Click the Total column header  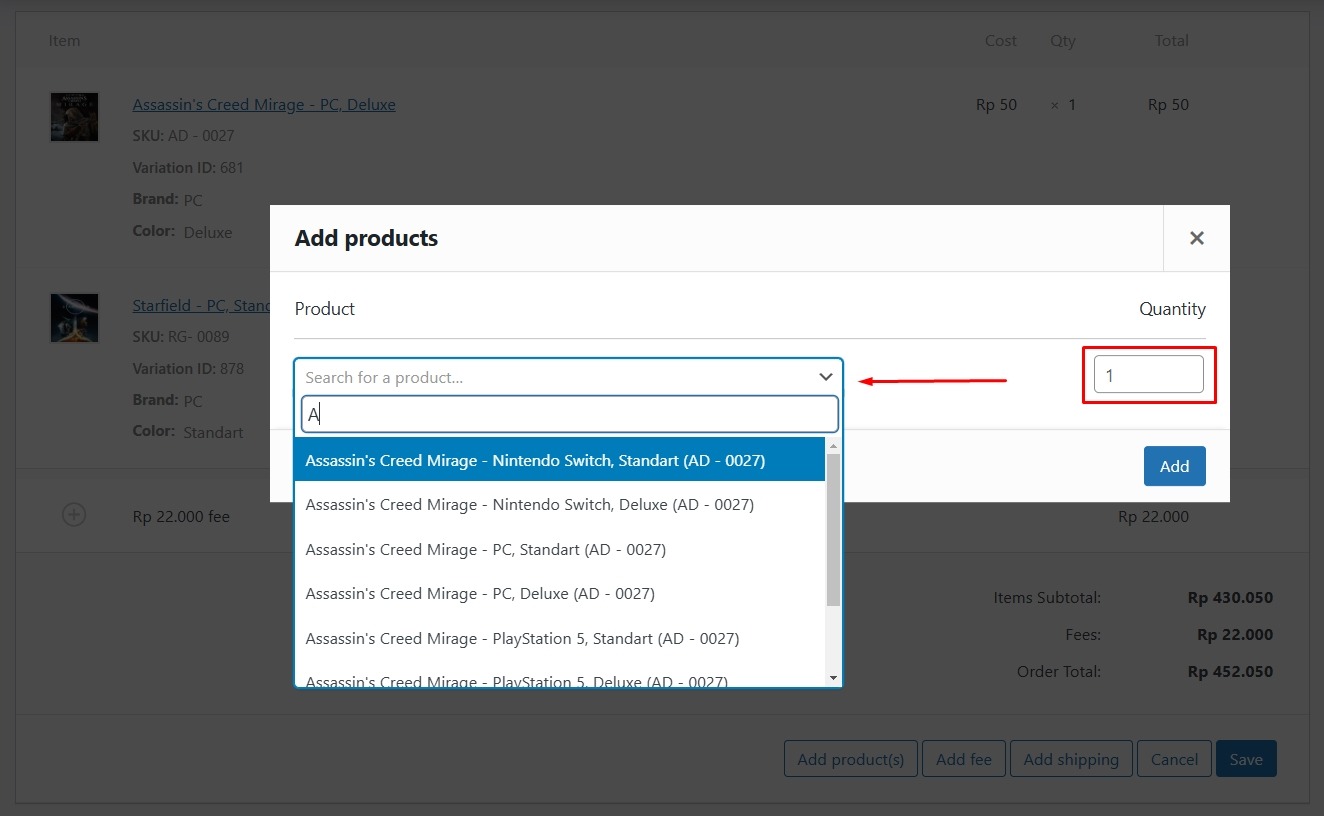click(x=1171, y=41)
